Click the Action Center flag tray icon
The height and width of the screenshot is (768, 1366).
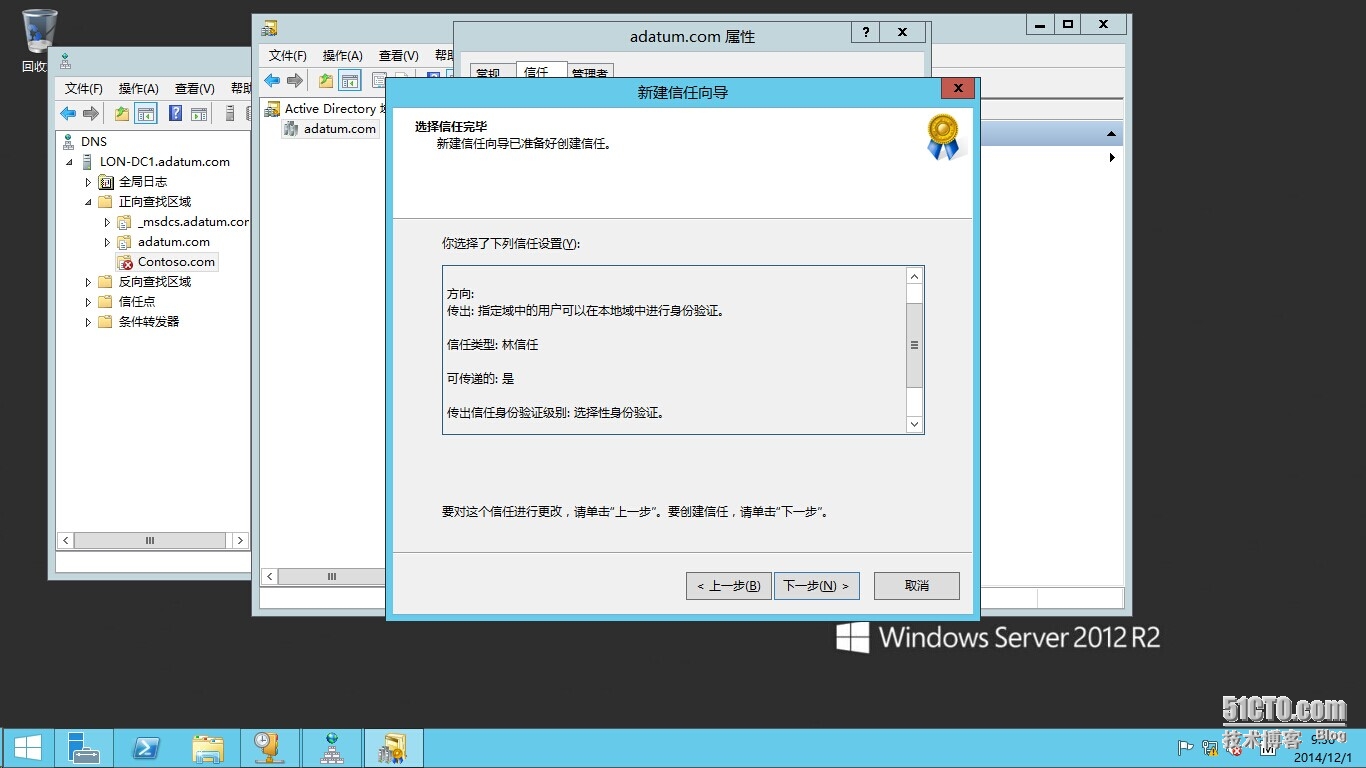(x=1185, y=747)
